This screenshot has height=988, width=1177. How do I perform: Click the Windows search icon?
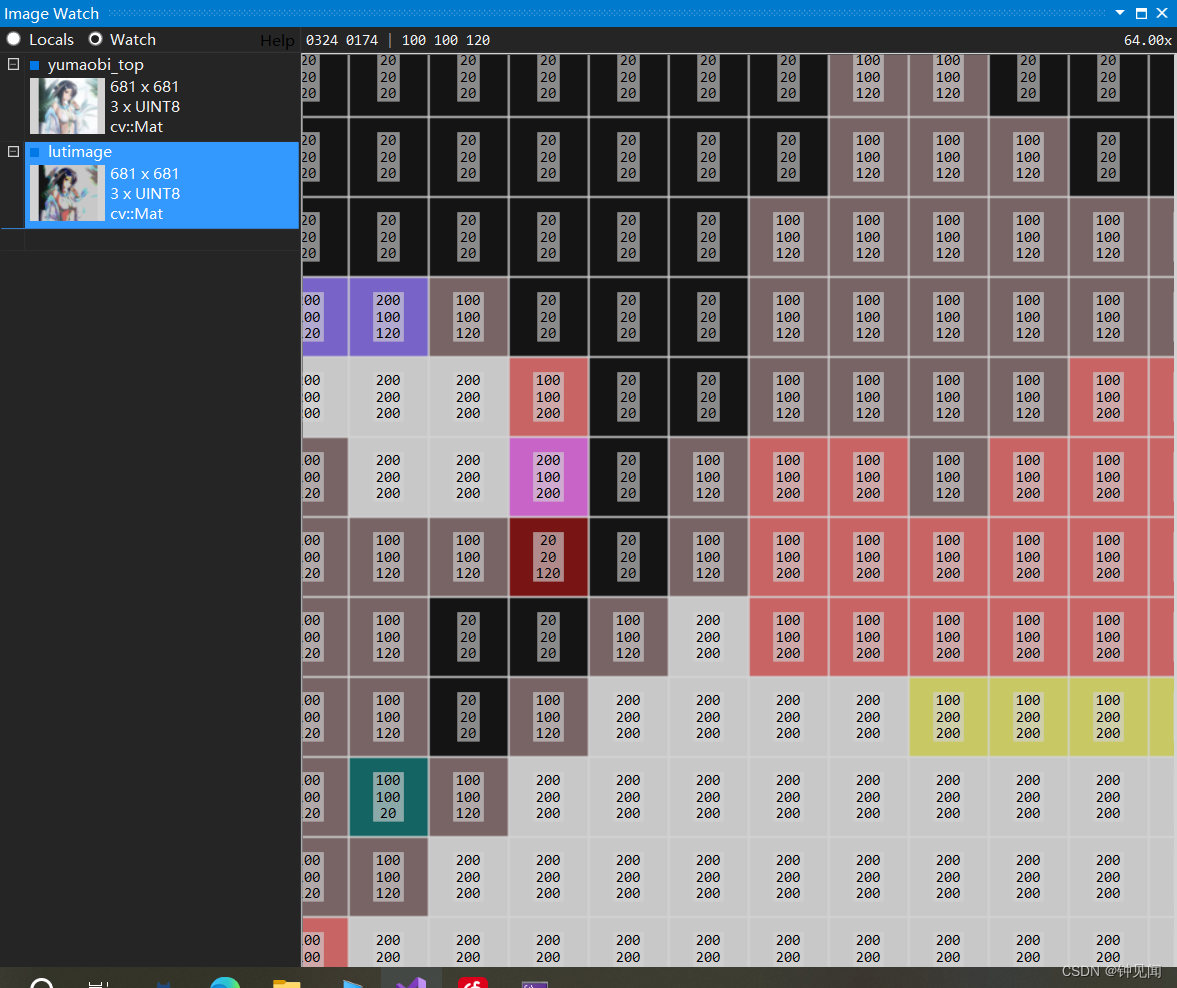click(x=40, y=984)
